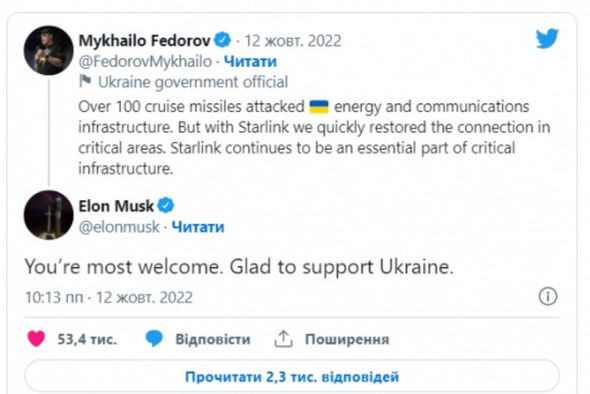Click Elon Musk's verified checkmark badge
The image size is (590, 394).
(x=166, y=205)
